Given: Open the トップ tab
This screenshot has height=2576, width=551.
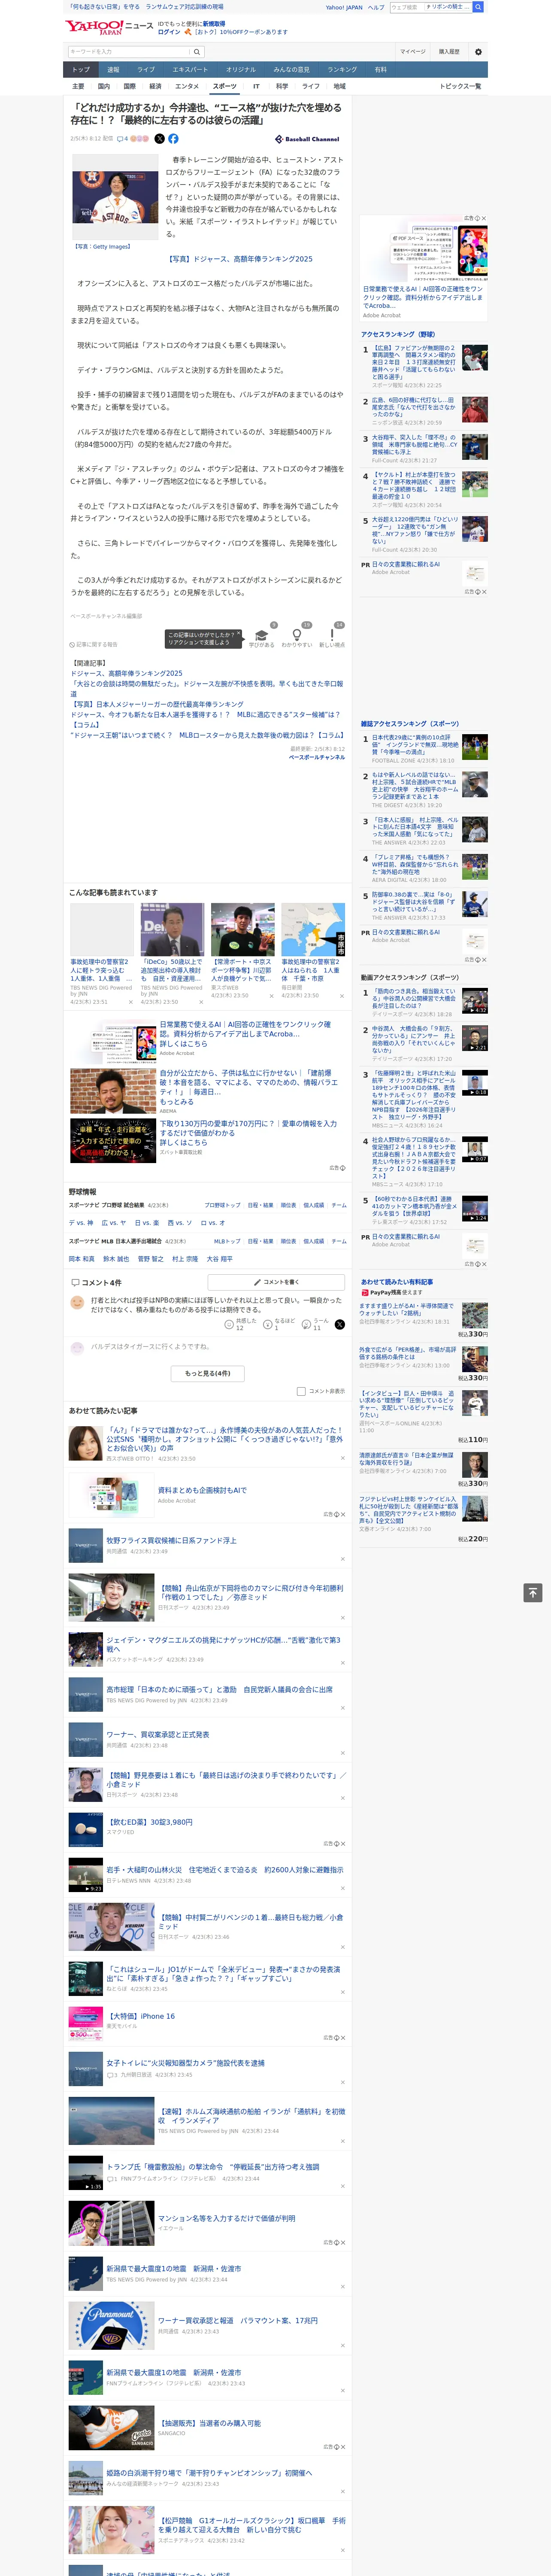Looking at the screenshot, I should tap(81, 70).
